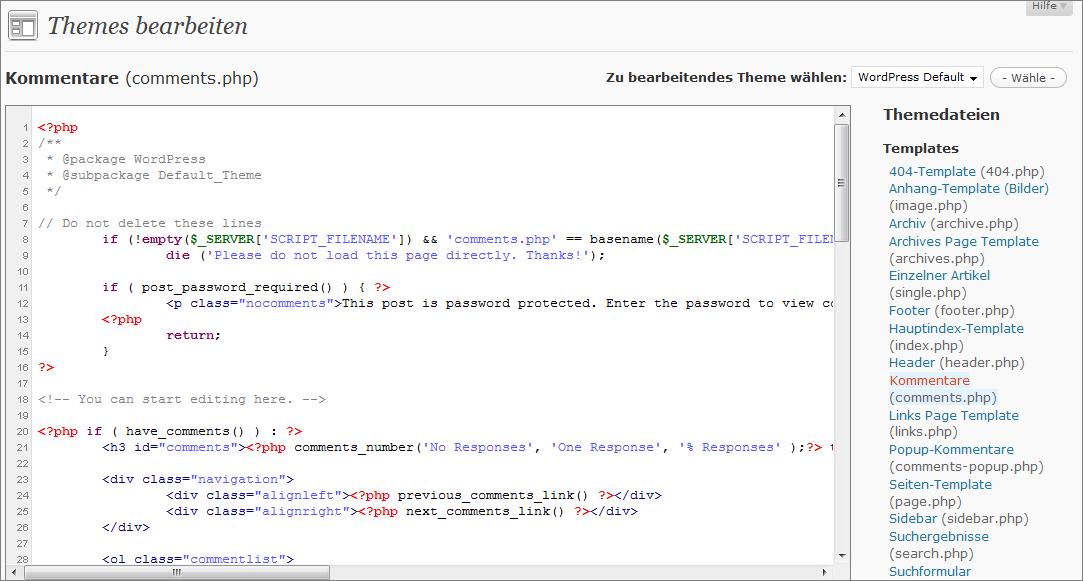Image resolution: width=1083 pixels, height=581 pixels.
Task: Click the opening <?php tag on line 1
Action: 58,127
